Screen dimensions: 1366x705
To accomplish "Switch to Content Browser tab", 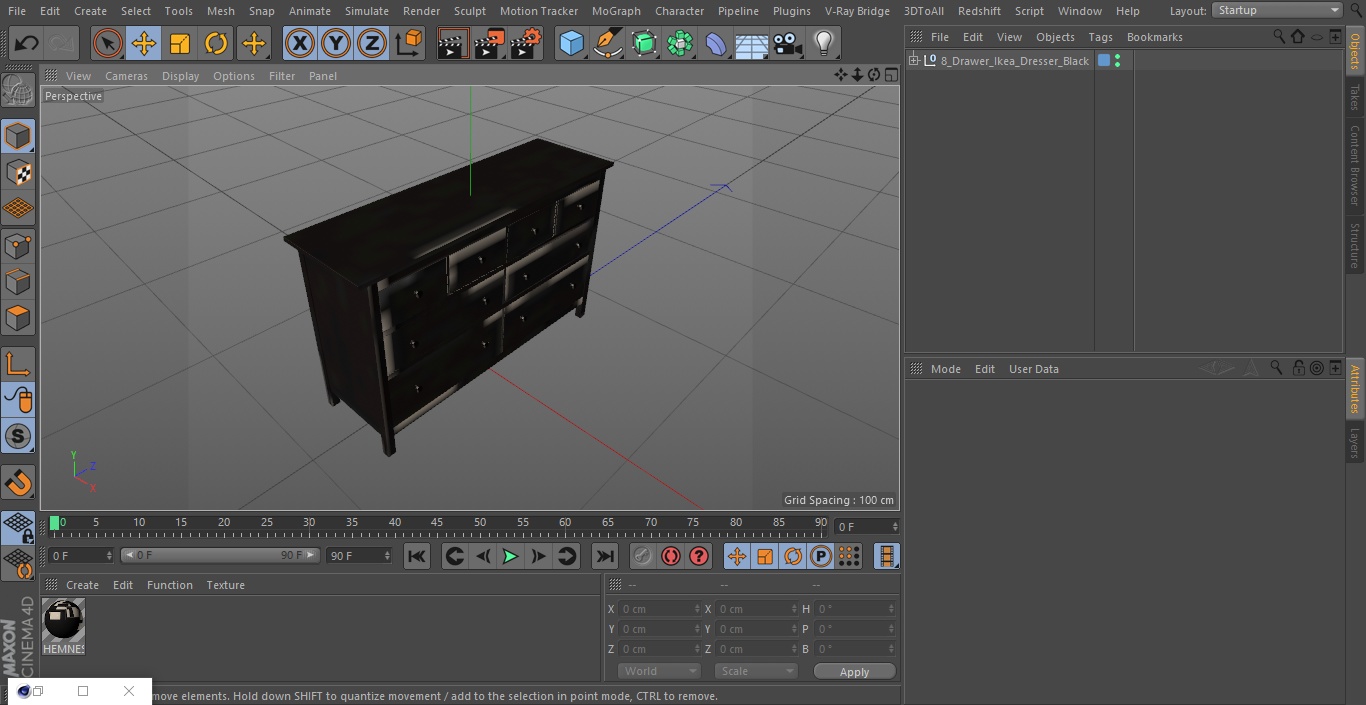I will click(x=1355, y=165).
